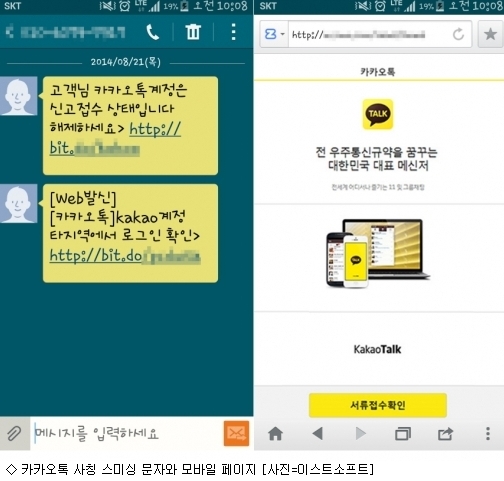Tap the phone and laptop promo image
The width and height of the screenshot is (504, 481).
[x=378, y=253]
